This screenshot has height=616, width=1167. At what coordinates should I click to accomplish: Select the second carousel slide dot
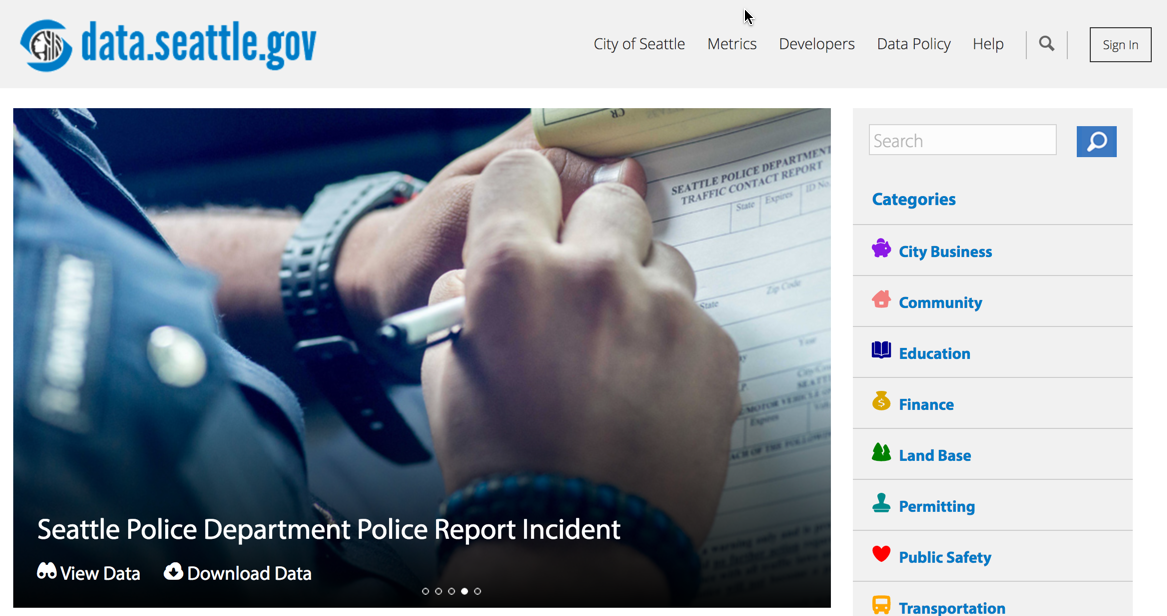pyautogui.click(x=438, y=591)
